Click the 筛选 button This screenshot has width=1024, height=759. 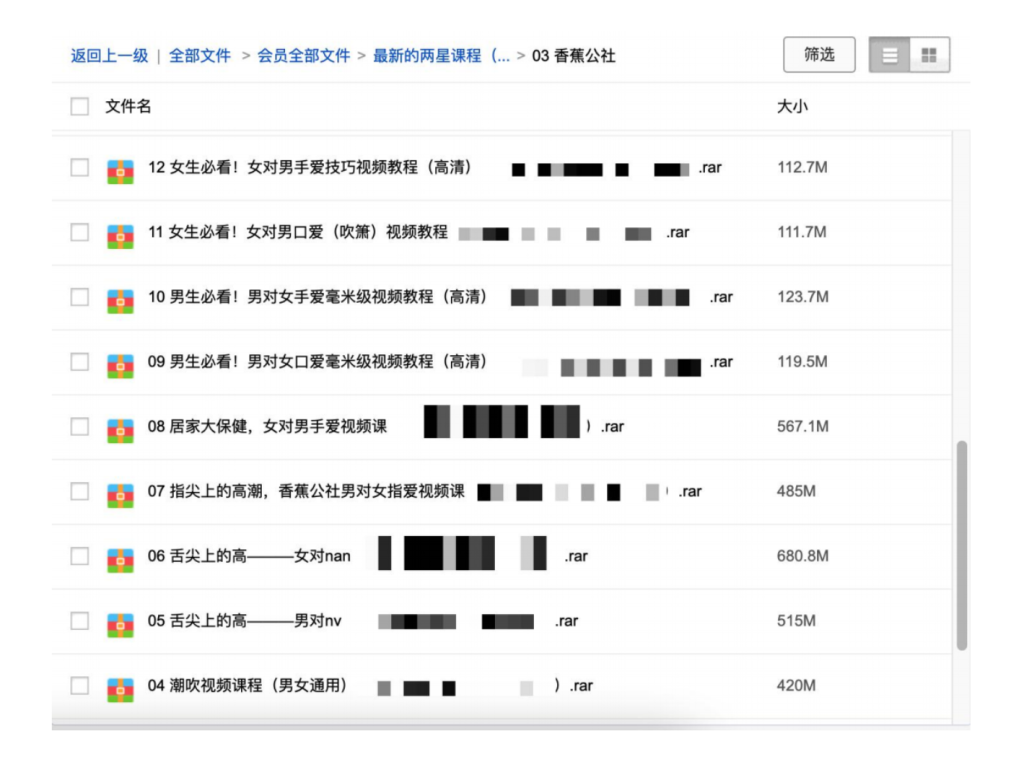click(x=819, y=55)
